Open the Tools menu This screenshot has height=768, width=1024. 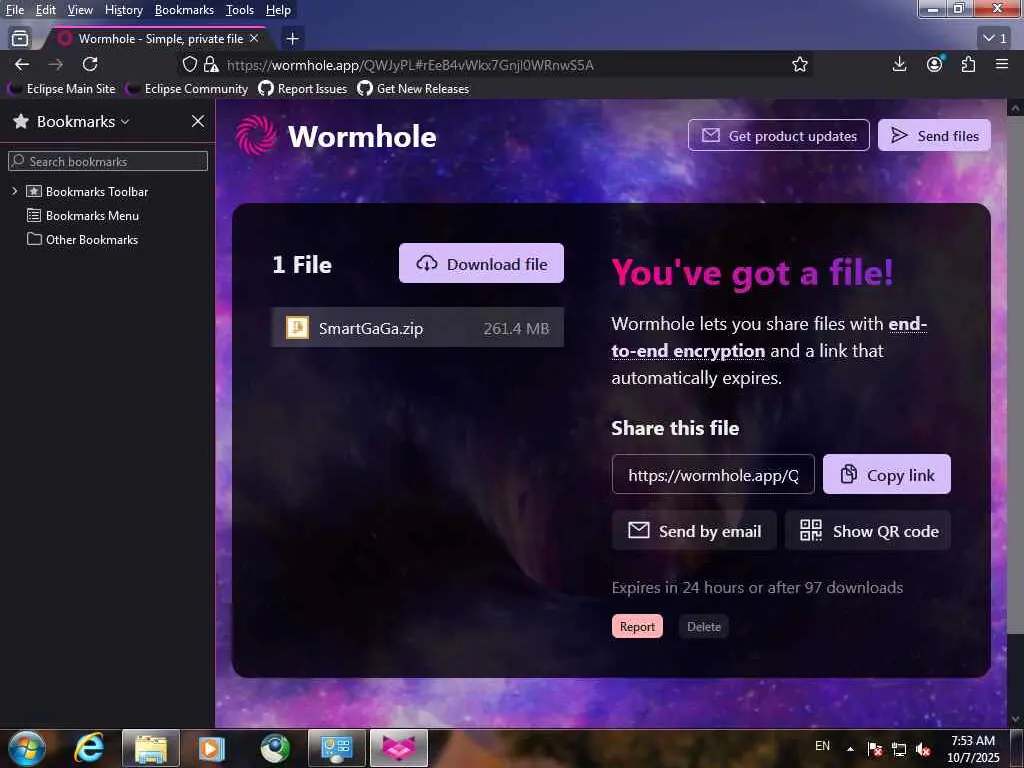pyautogui.click(x=240, y=10)
